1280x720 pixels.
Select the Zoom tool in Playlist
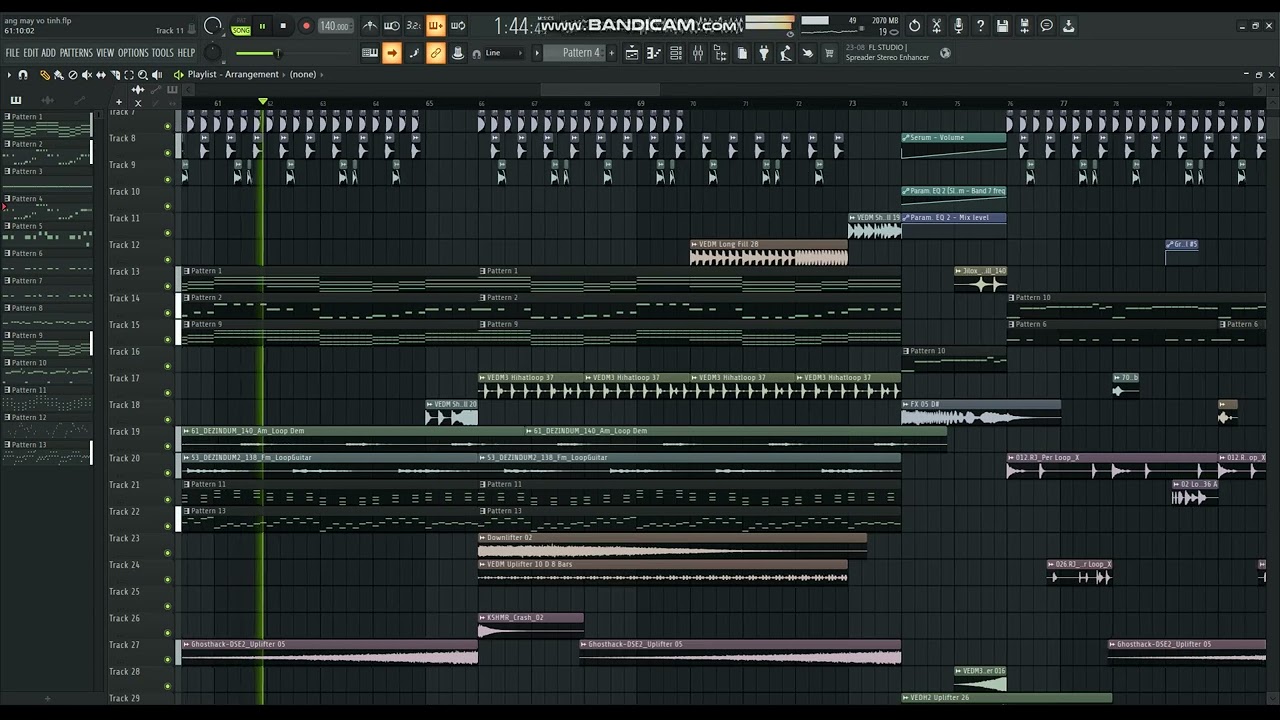pyautogui.click(x=142, y=75)
